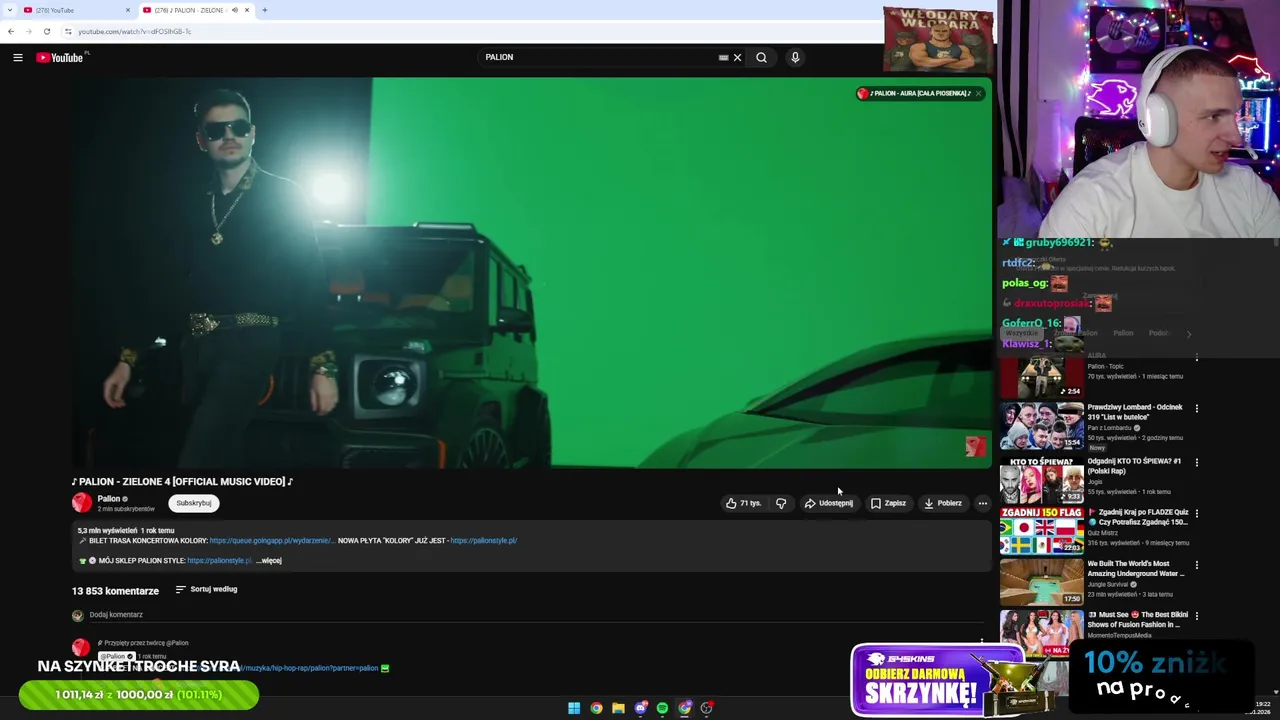This screenshot has width=1280, height=720.
Task: Click the magnifier search button
Action: click(x=761, y=57)
